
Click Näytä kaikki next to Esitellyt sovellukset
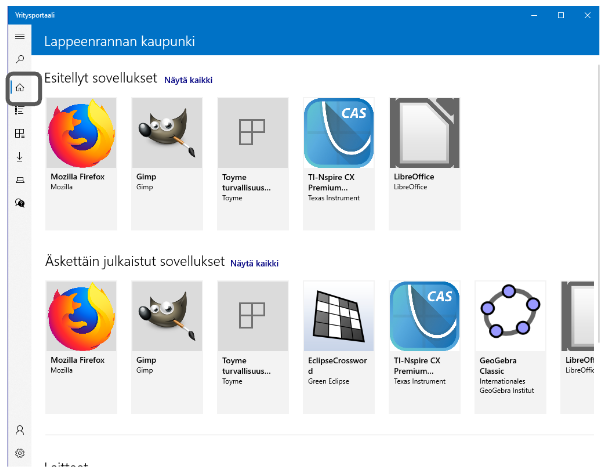[188, 80]
